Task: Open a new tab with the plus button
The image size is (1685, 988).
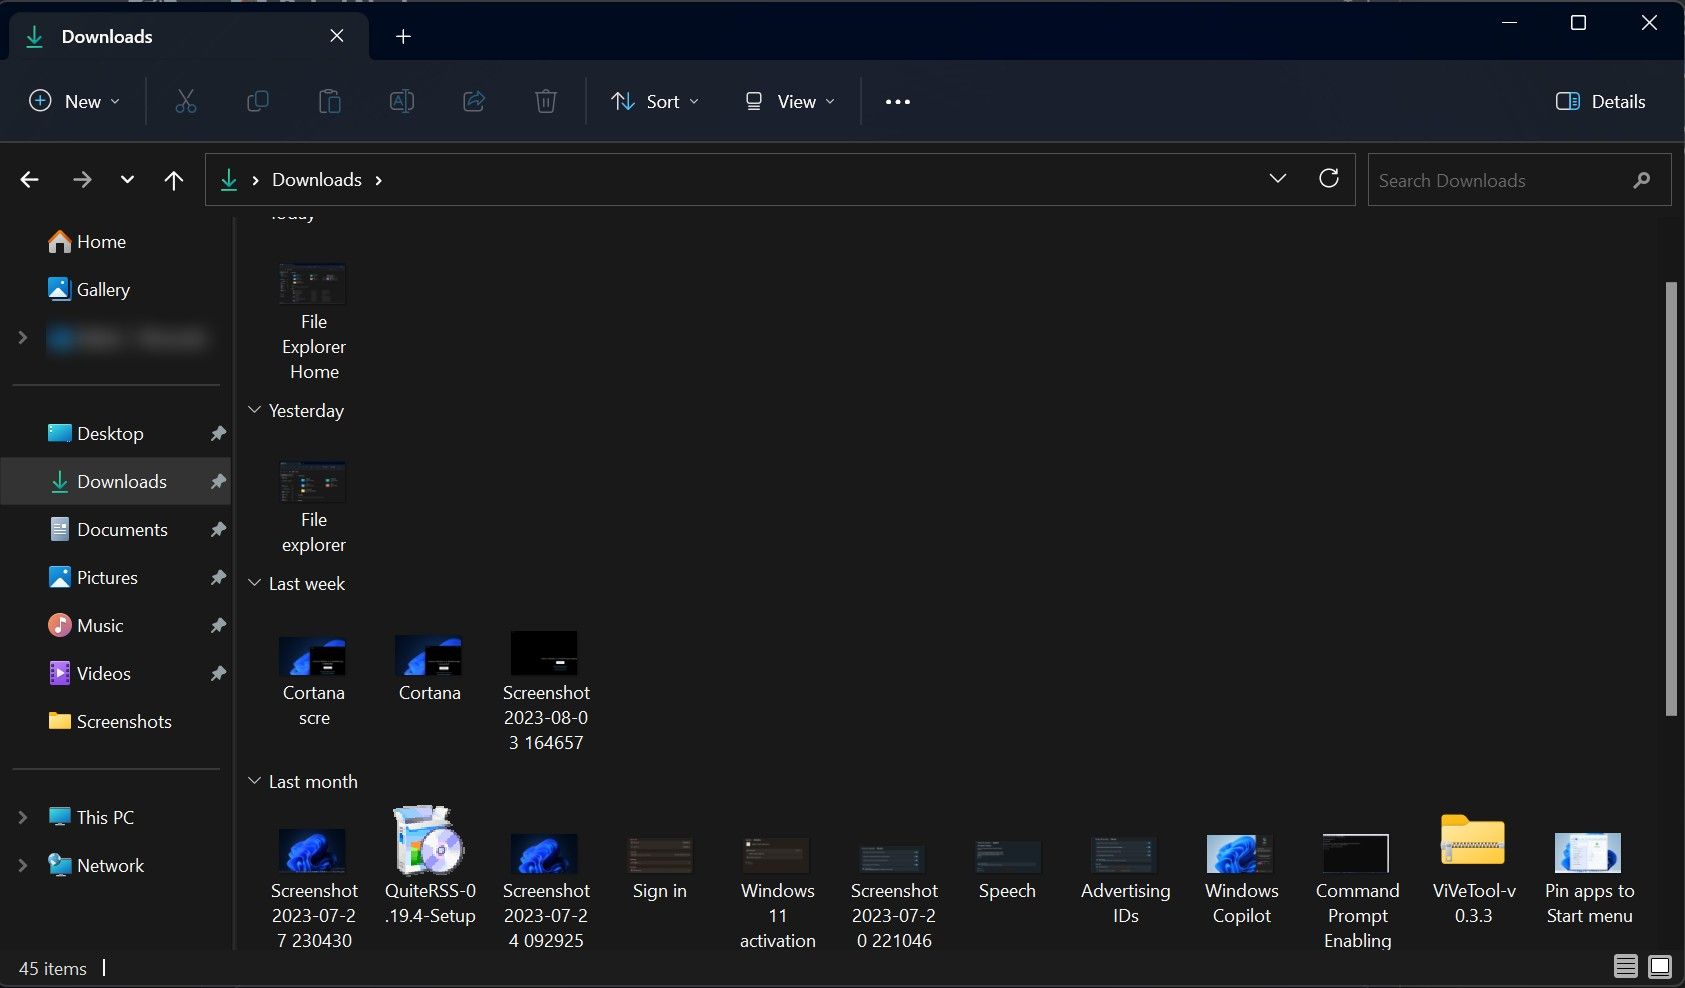Action: point(402,36)
